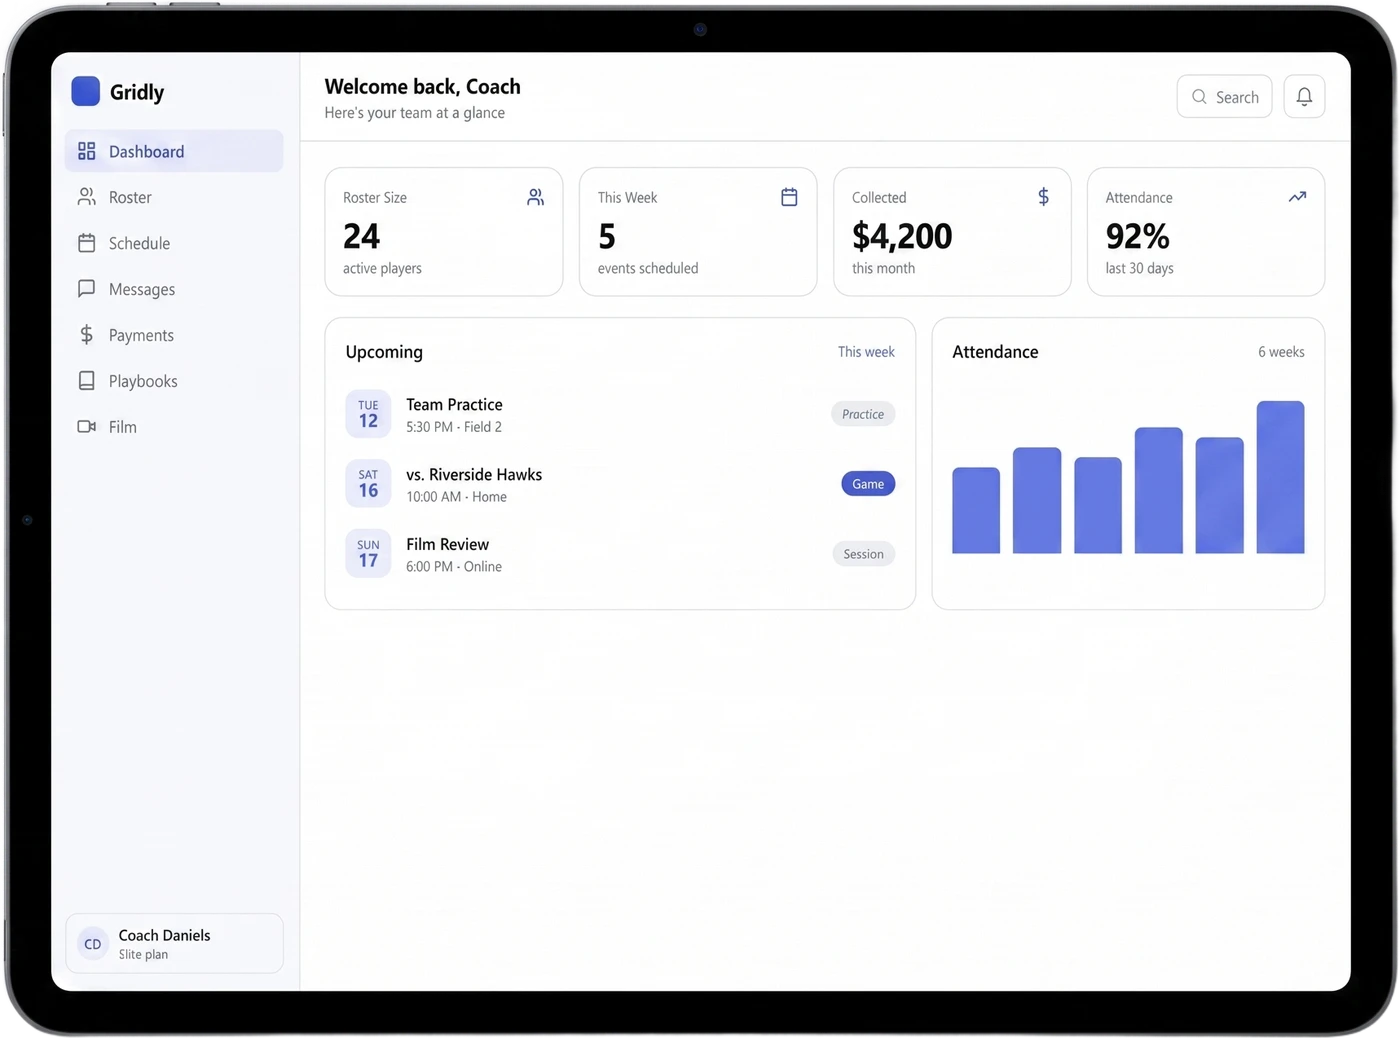1400x1038 pixels.
Task: Click the CD avatar circle
Action: pyautogui.click(x=93, y=944)
